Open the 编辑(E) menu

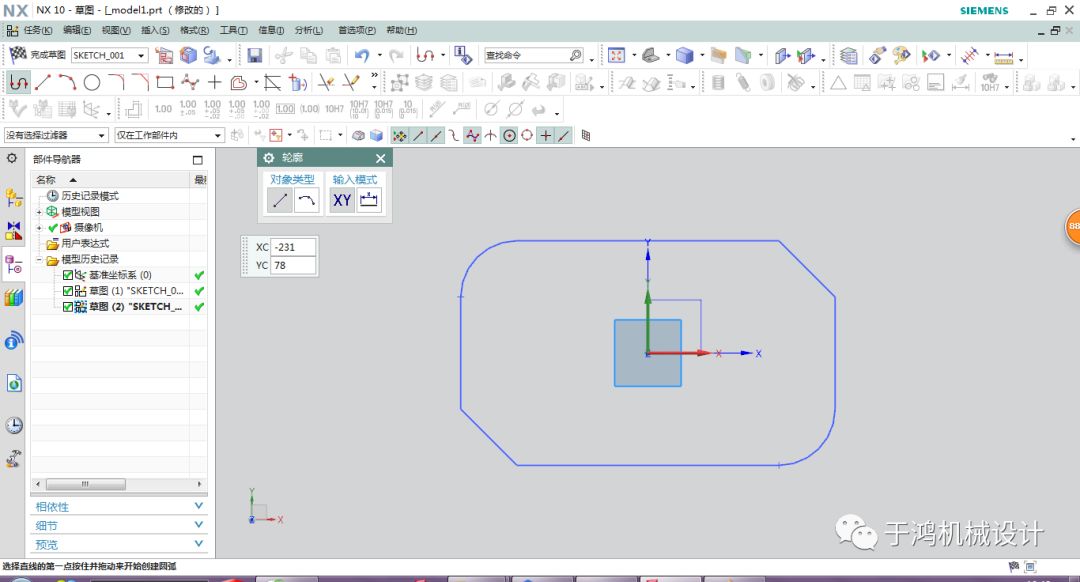(76, 30)
